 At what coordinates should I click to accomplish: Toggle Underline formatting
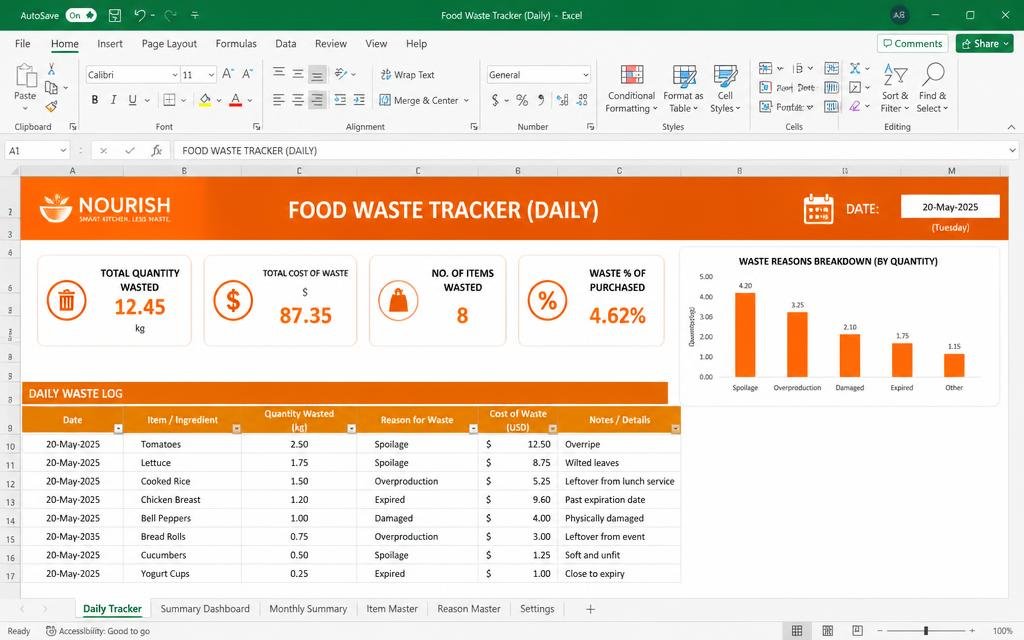133,100
